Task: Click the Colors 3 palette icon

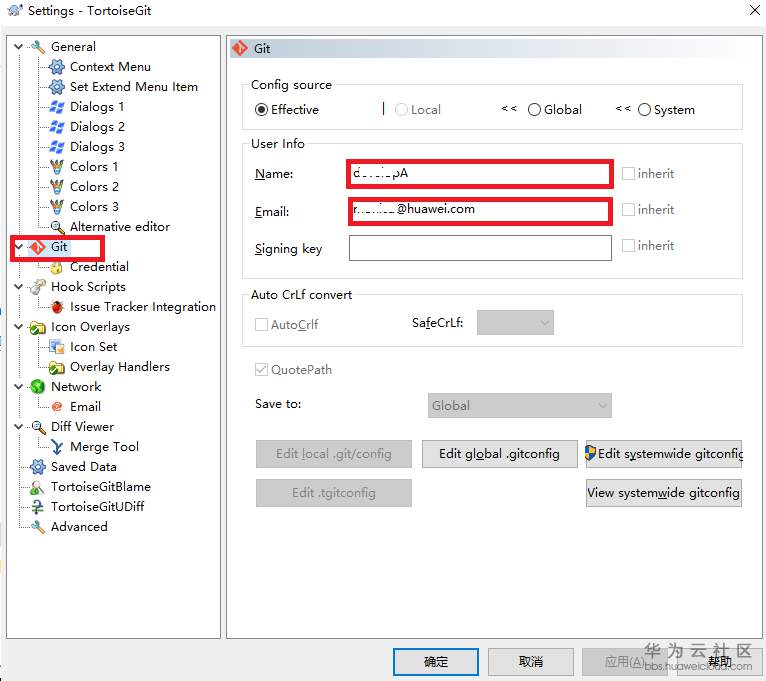Action: click(57, 207)
